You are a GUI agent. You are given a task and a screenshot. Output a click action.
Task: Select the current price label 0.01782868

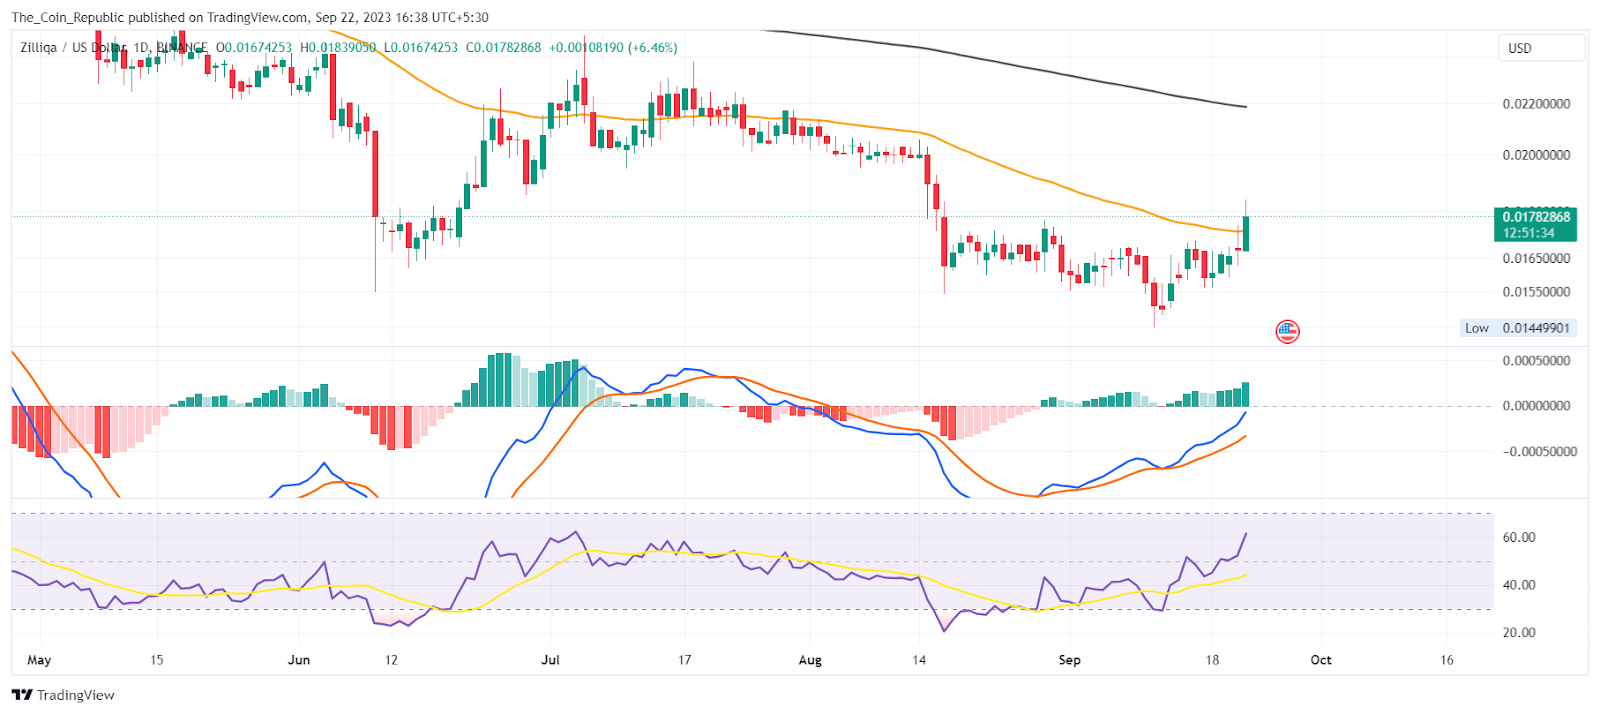(1536, 217)
